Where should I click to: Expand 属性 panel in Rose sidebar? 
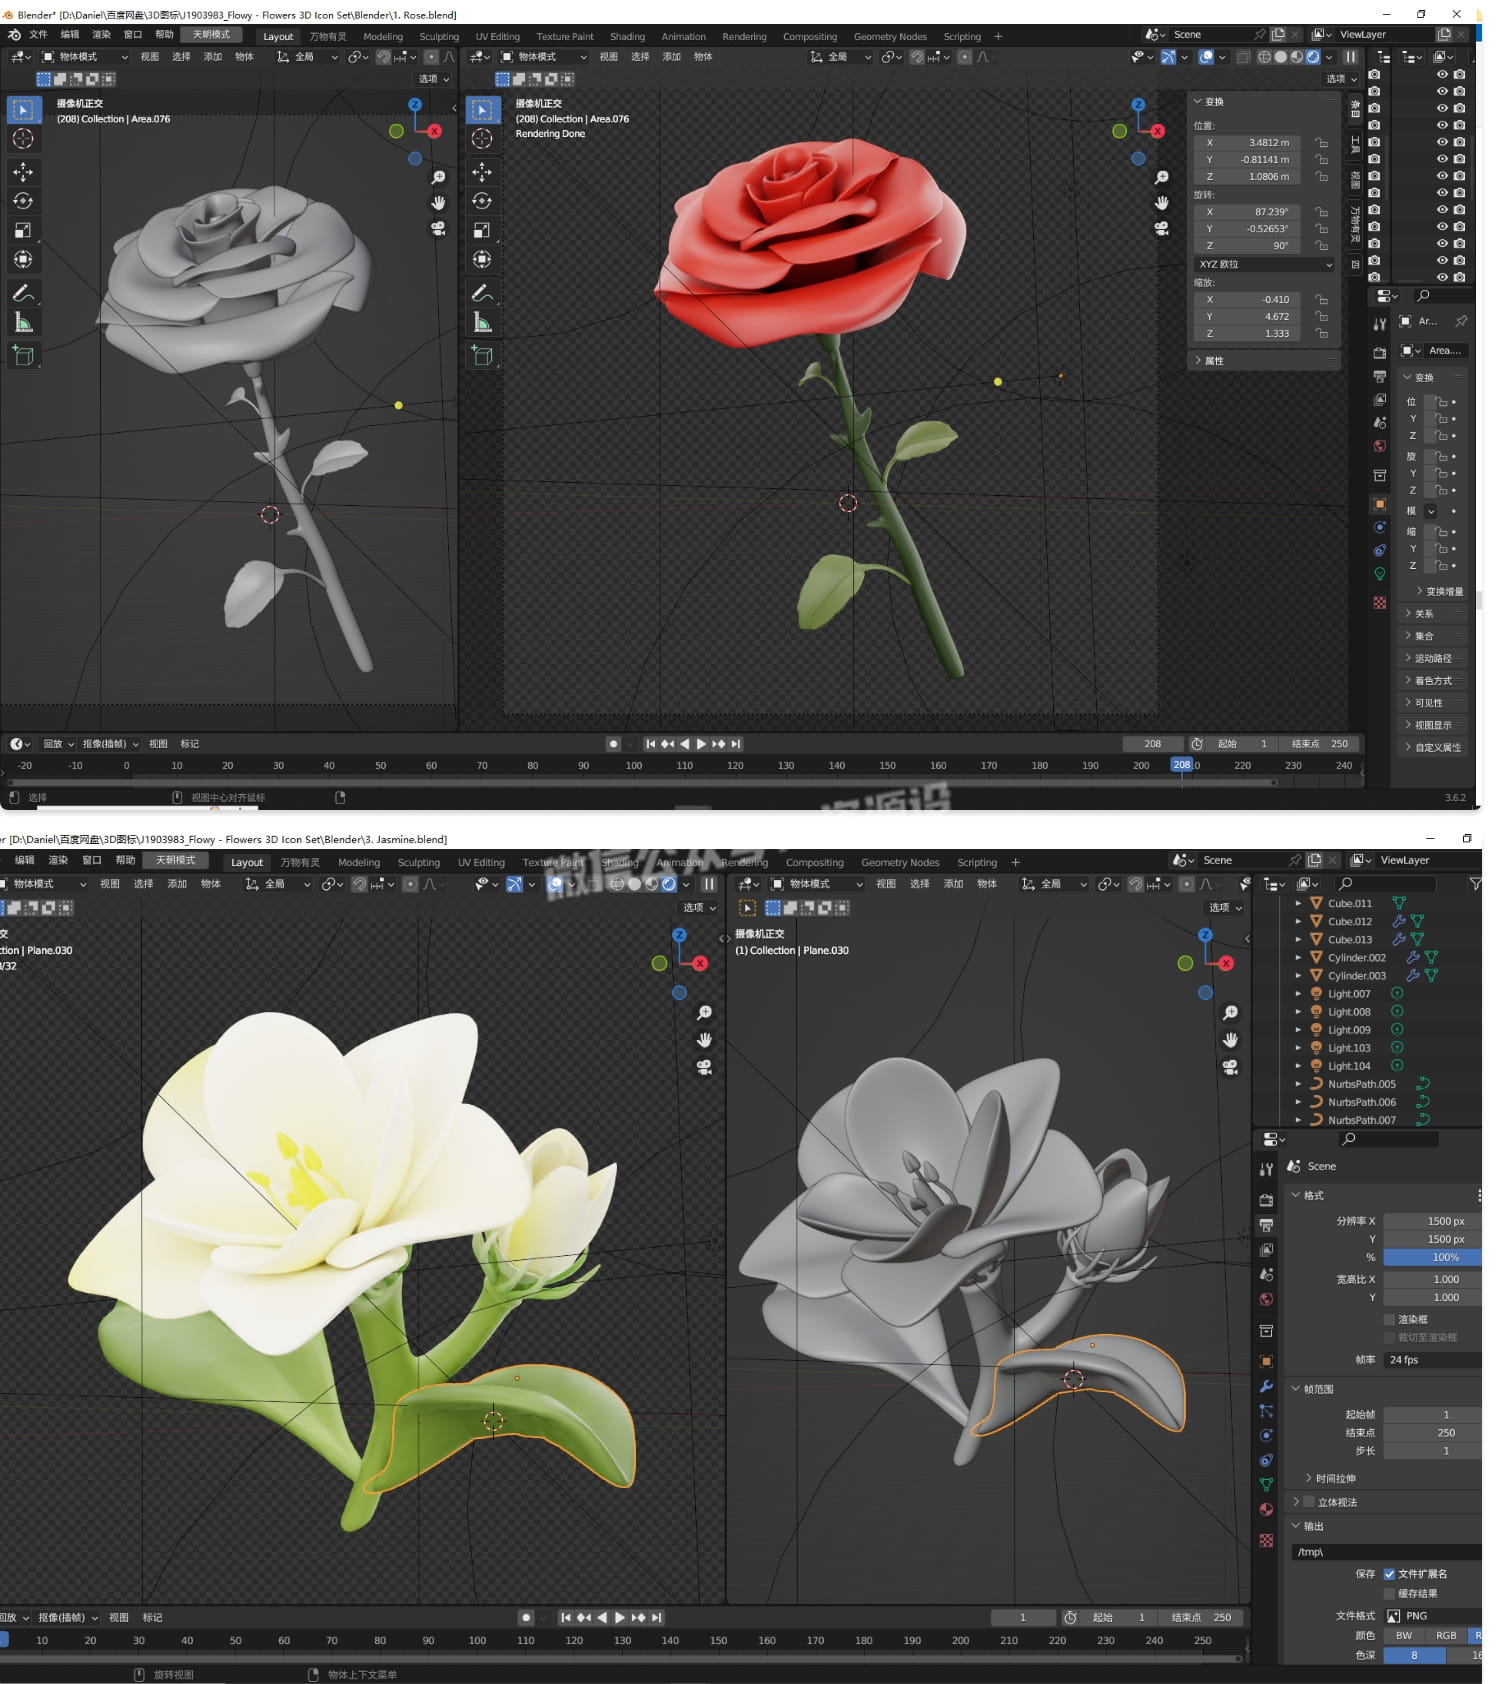point(1264,361)
